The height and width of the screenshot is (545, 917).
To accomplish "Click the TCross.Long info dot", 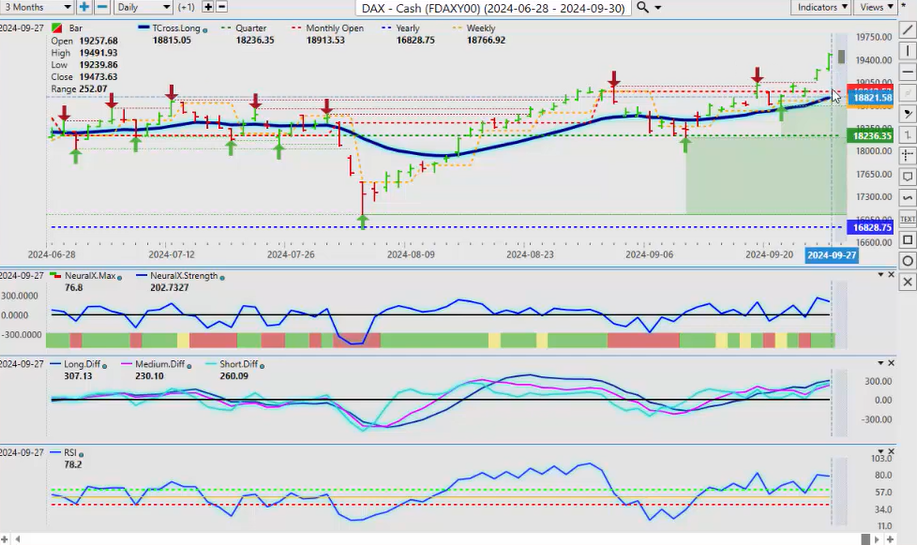I will 205,29.
